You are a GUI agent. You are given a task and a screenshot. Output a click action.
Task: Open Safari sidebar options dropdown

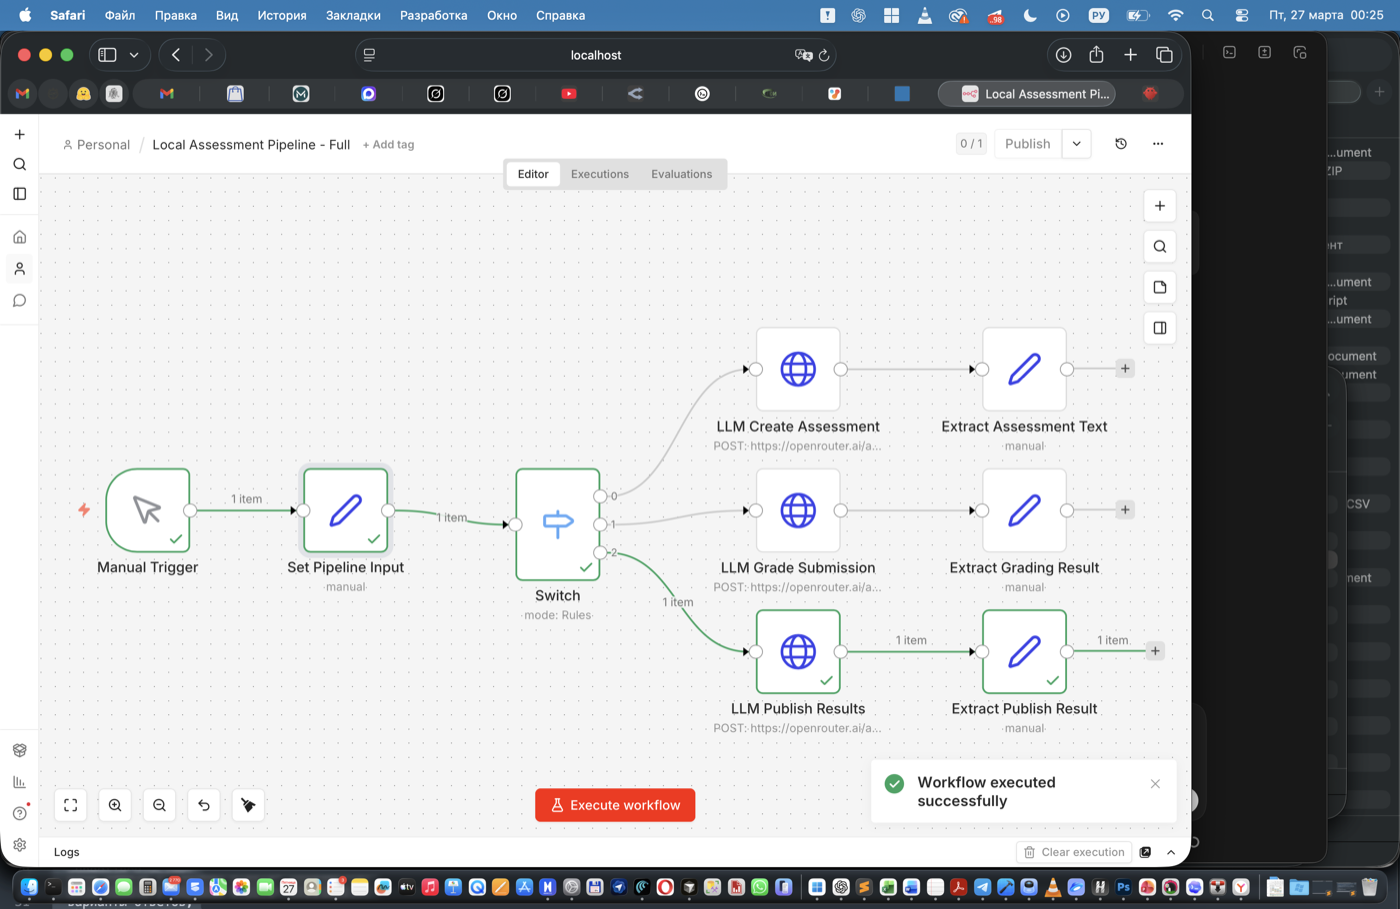point(134,55)
